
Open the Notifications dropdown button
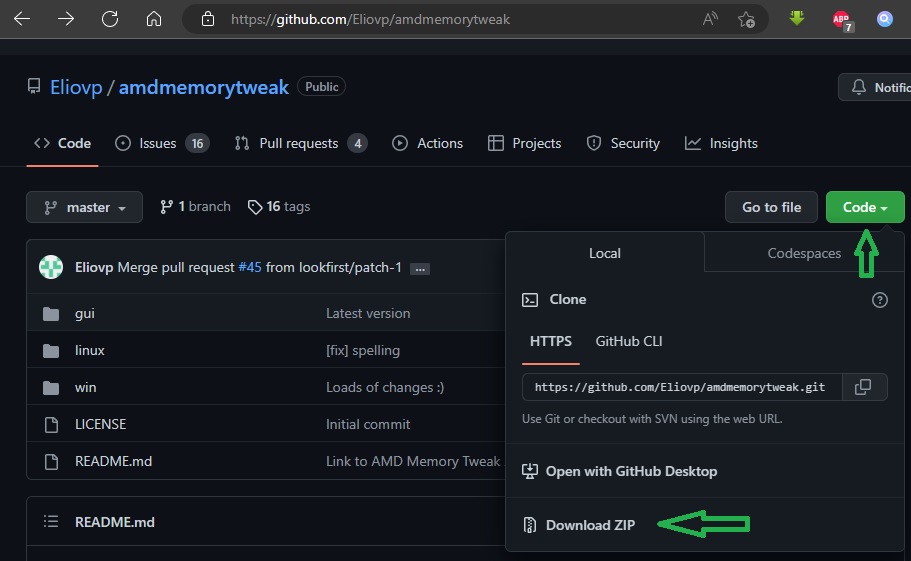click(x=876, y=87)
